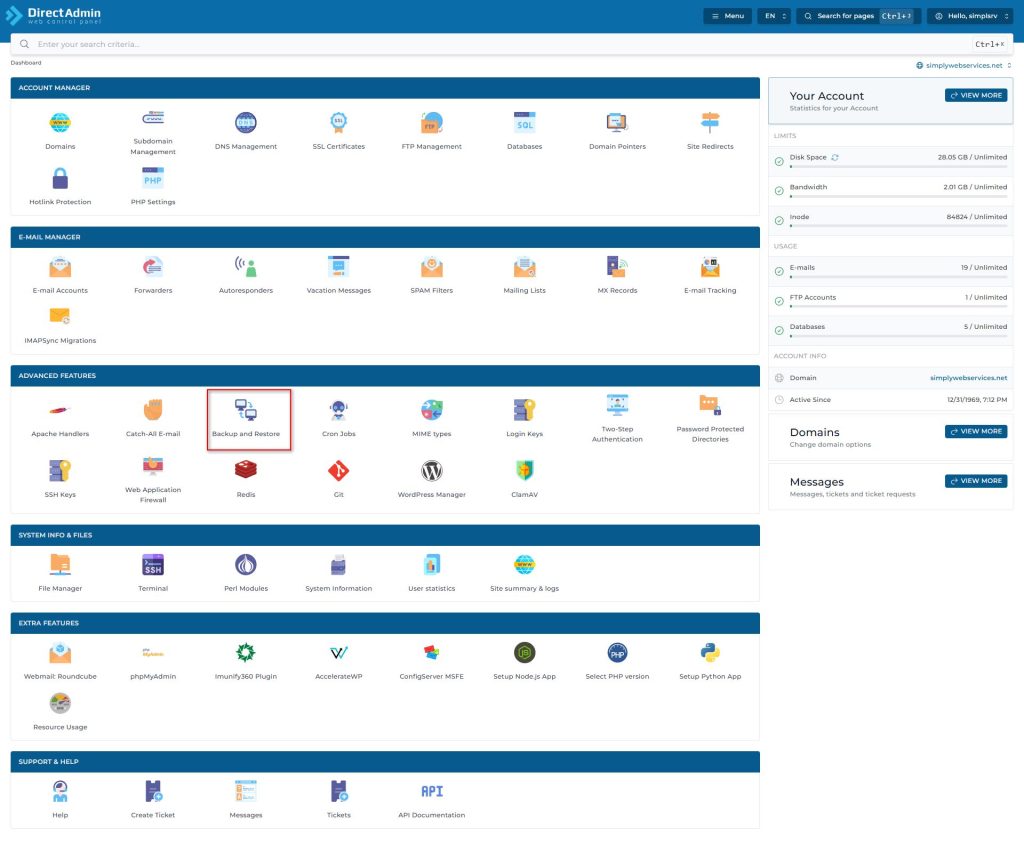This screenshot has height=845, width=1024.
Task: Open simplywebservices.net link in Account Info
Action: pyautogui.click(x=968, y=378)
